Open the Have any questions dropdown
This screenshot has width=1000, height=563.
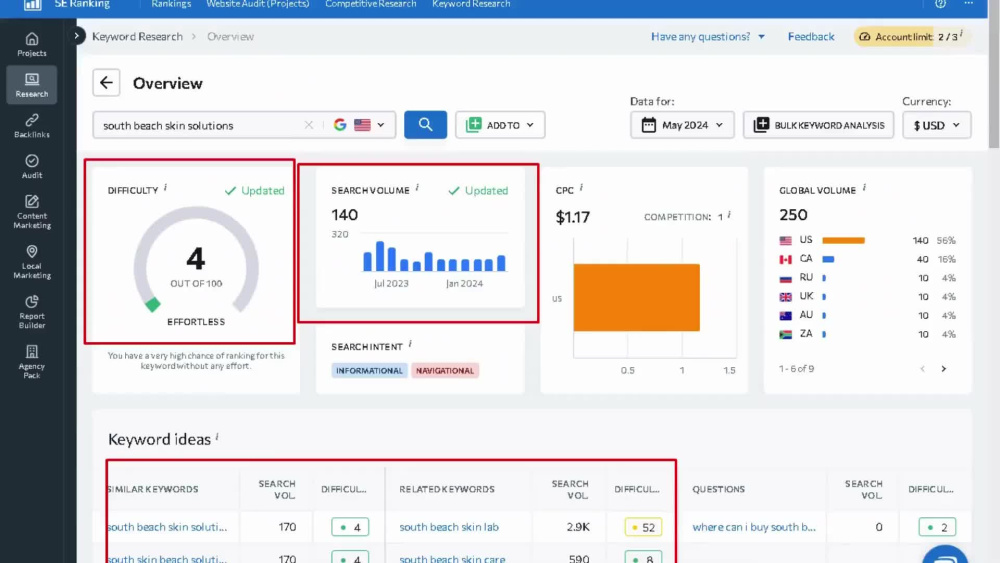[x=708, y=36]
